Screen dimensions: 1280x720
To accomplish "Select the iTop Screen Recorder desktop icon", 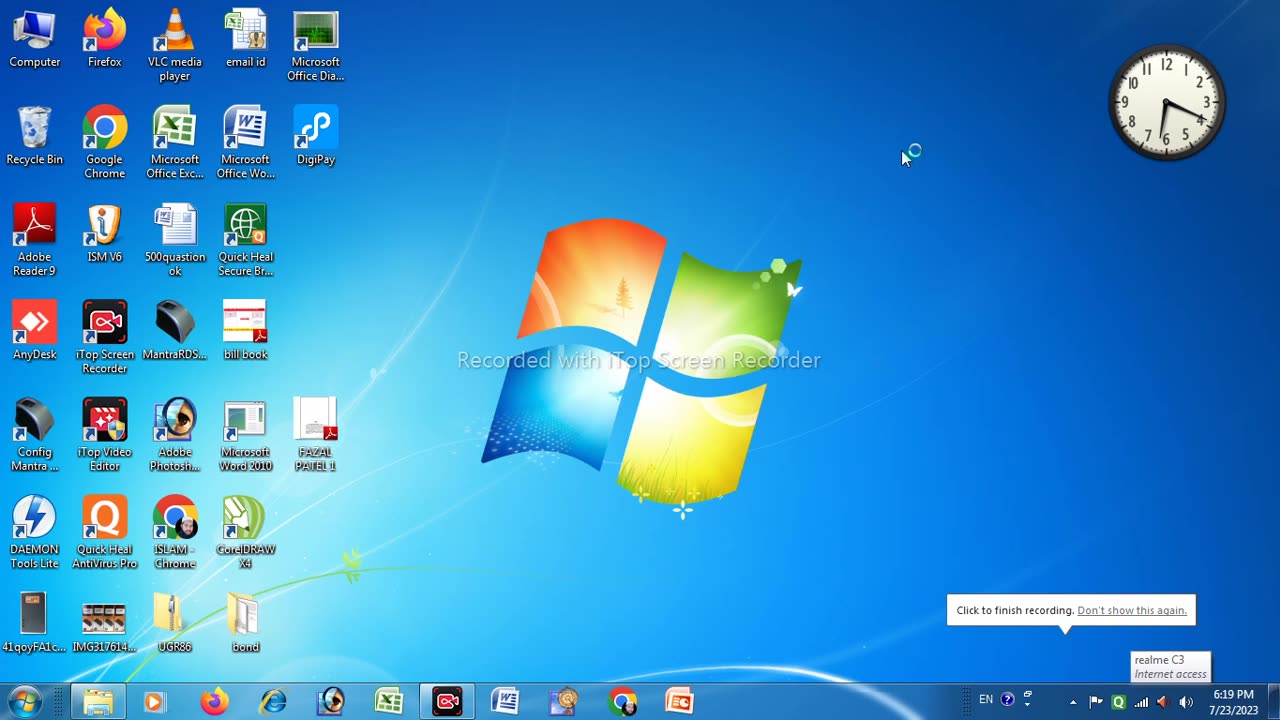I will pos(104,338).
